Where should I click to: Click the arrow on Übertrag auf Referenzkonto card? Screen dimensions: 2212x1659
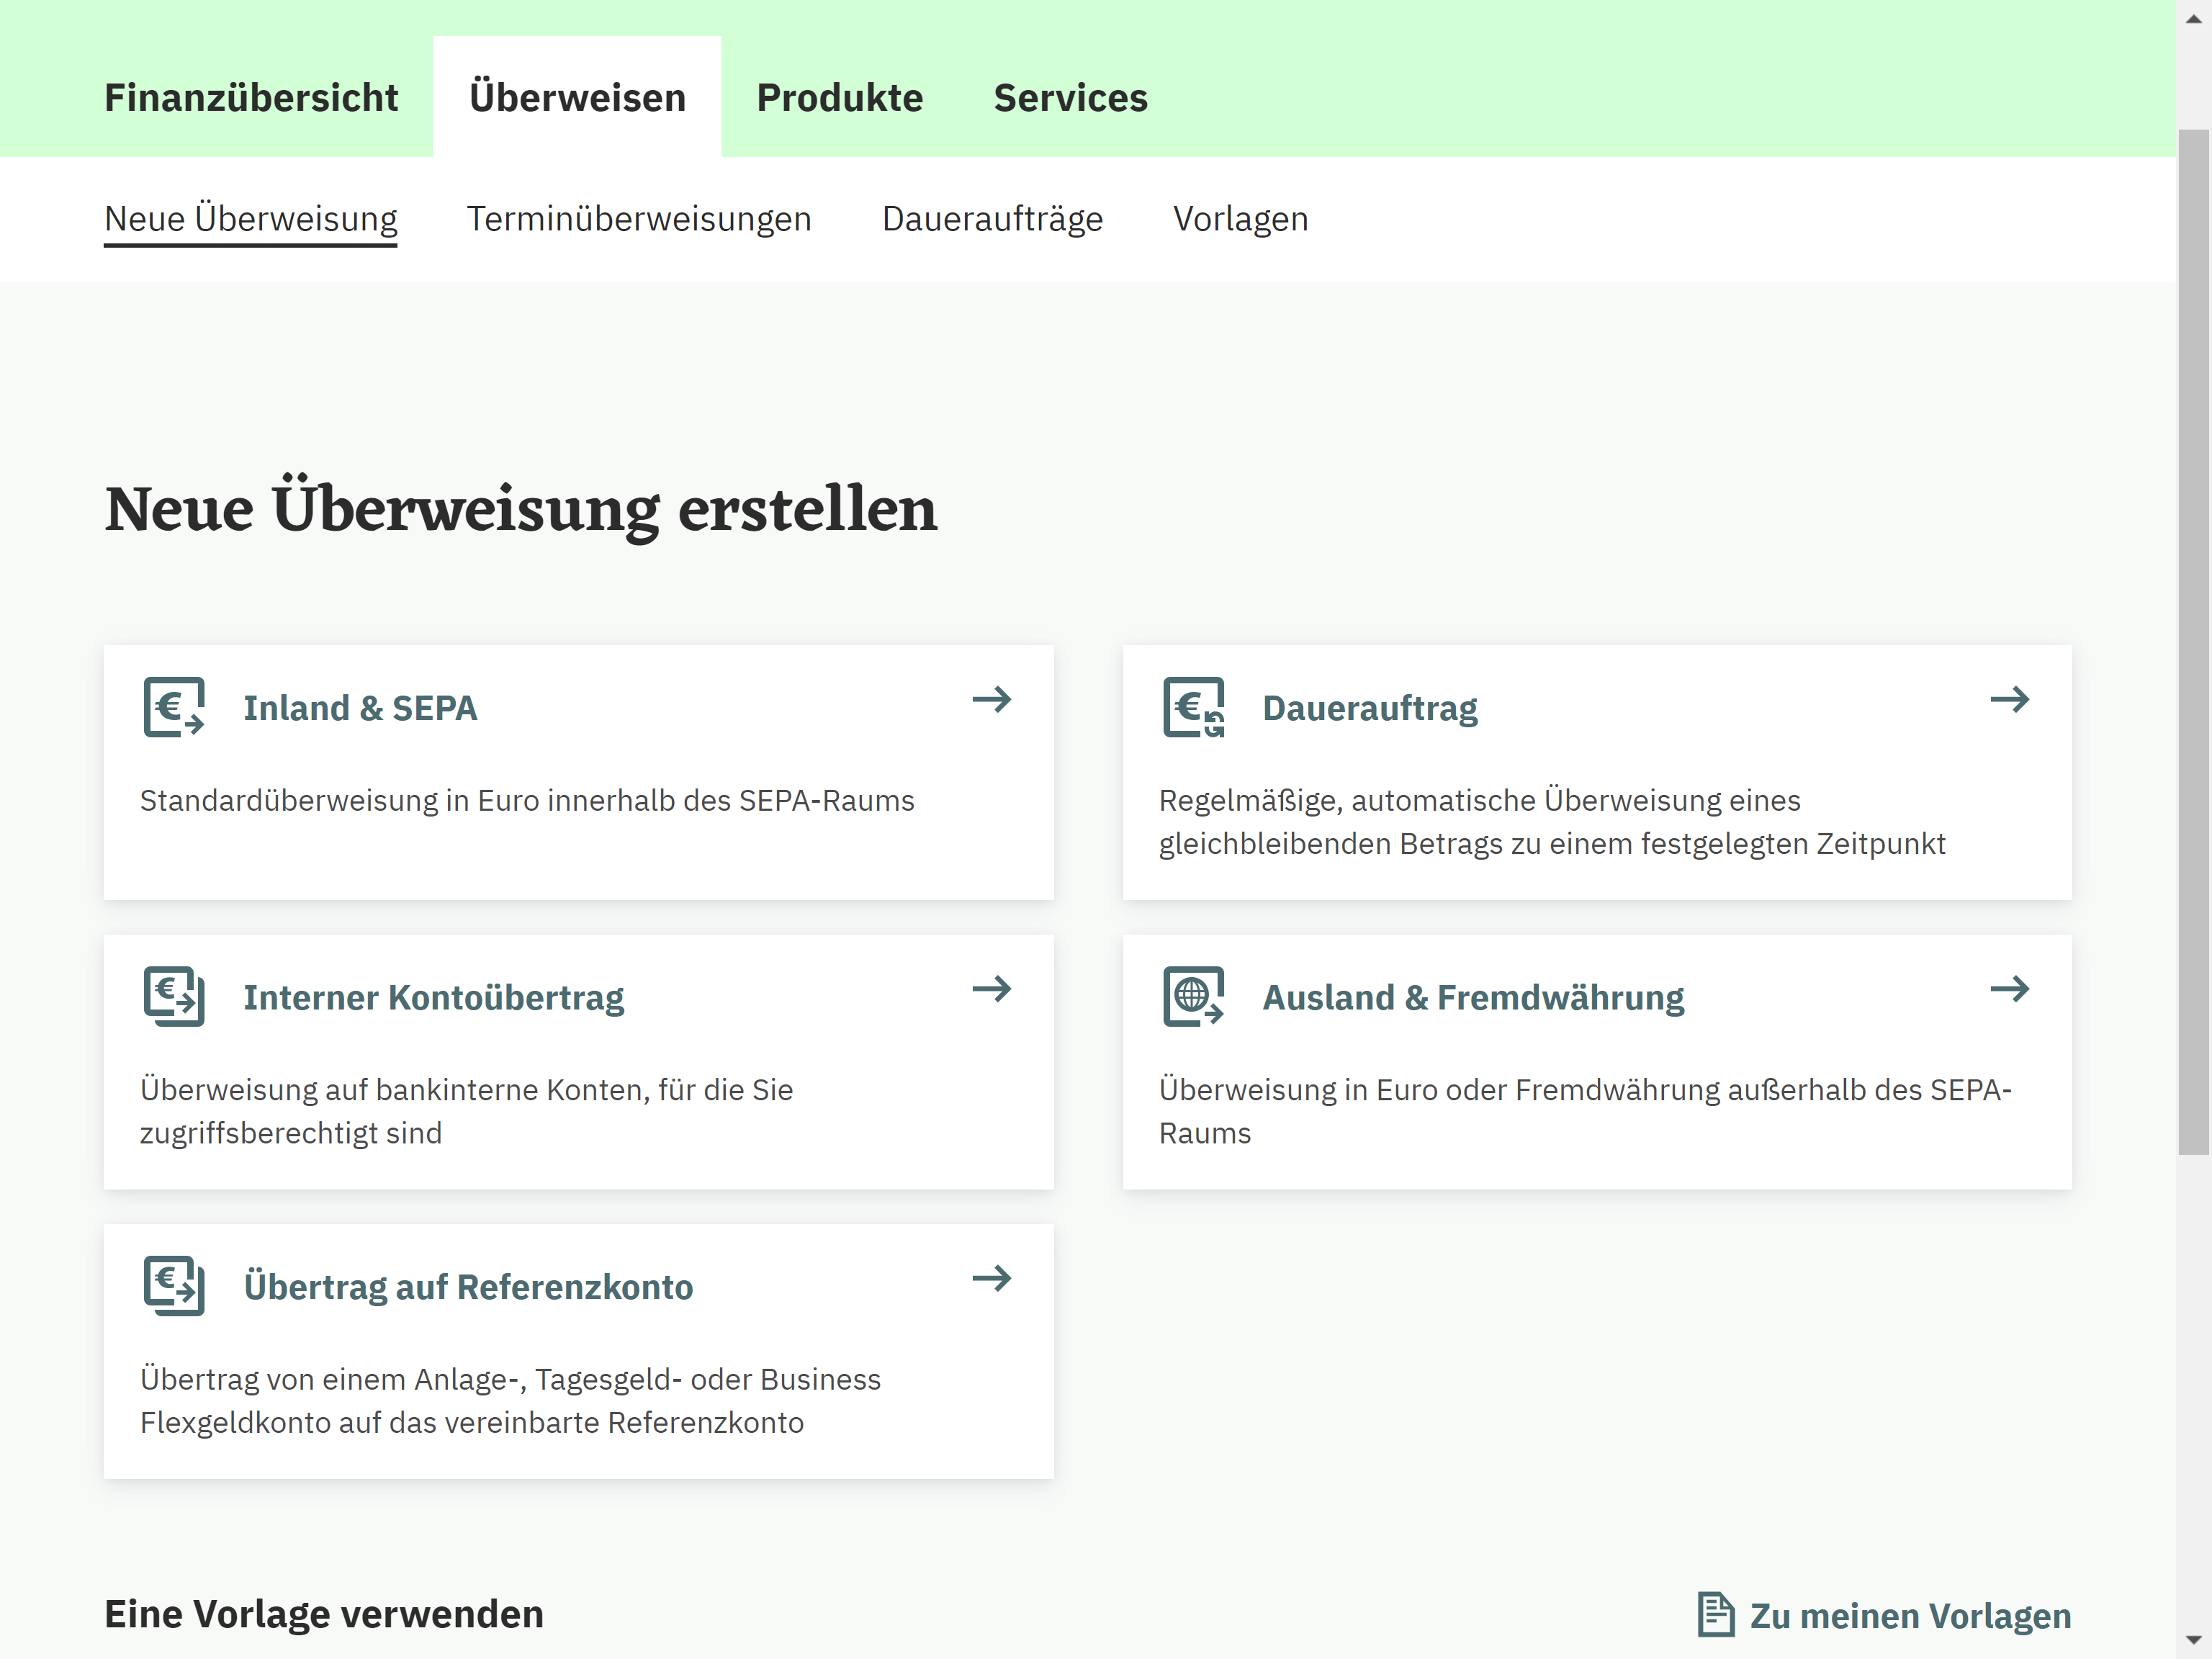point(992,1278)
